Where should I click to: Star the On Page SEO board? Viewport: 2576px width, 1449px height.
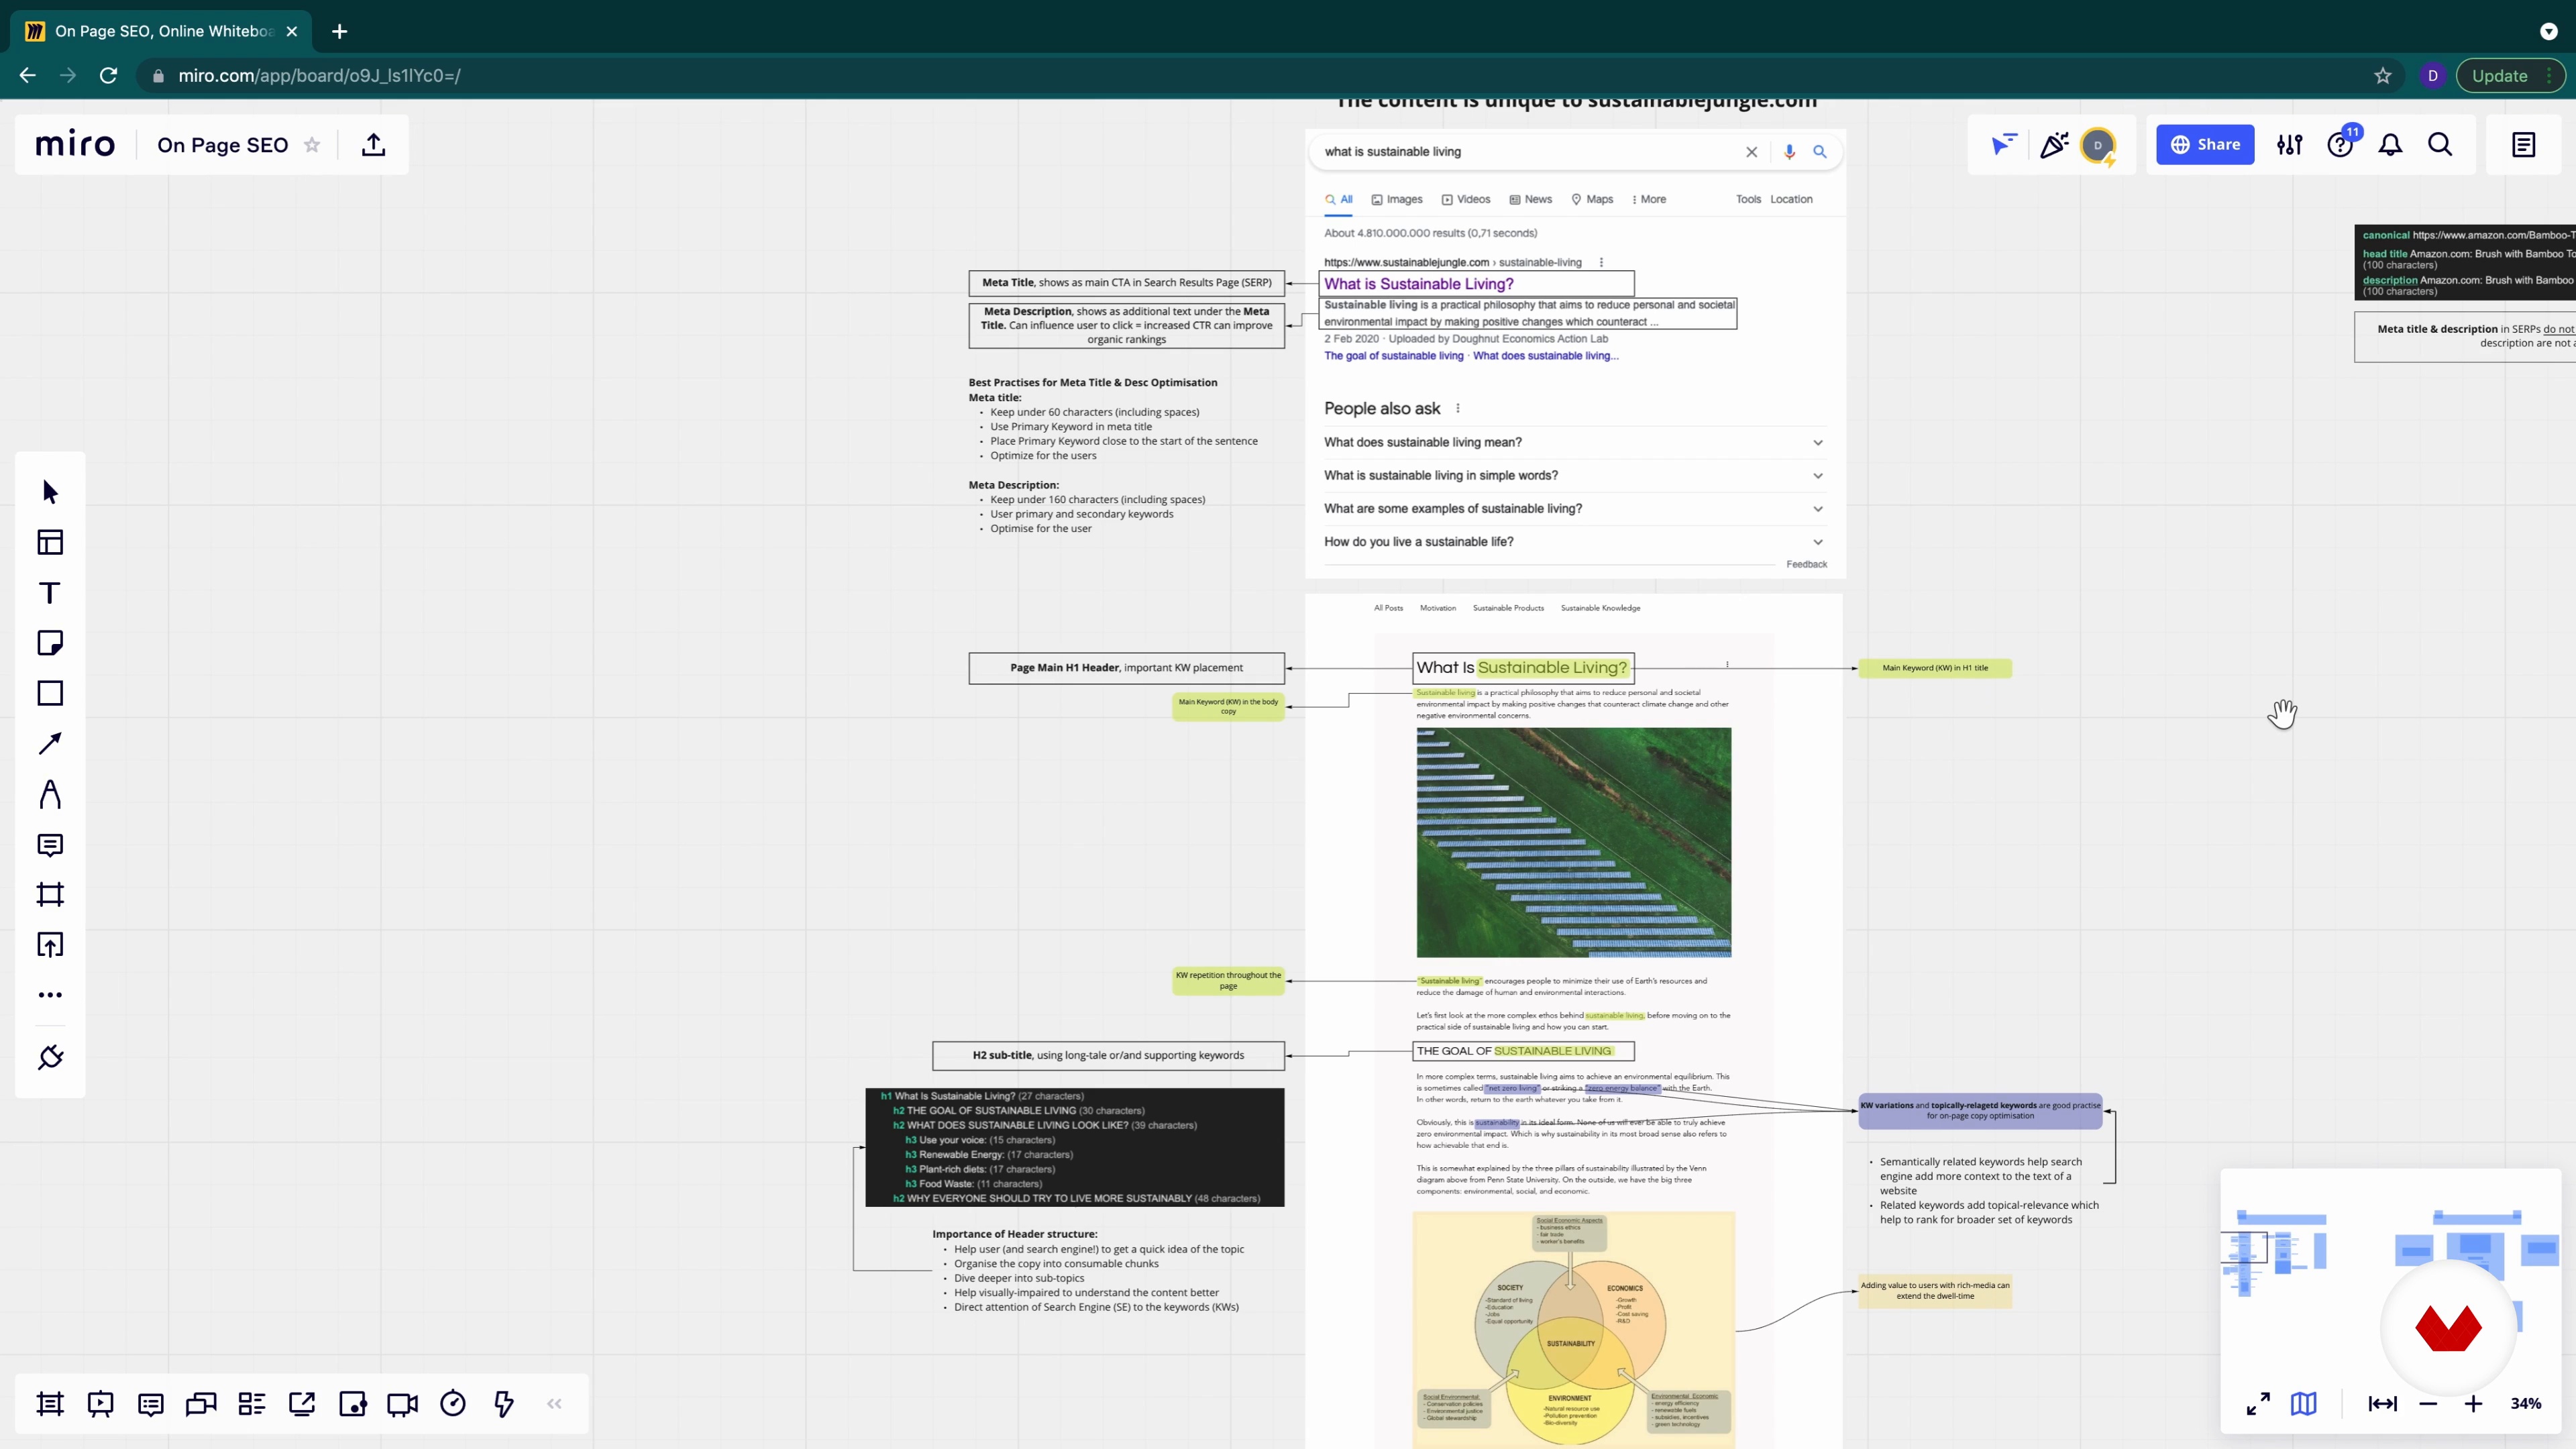point(312,145)
